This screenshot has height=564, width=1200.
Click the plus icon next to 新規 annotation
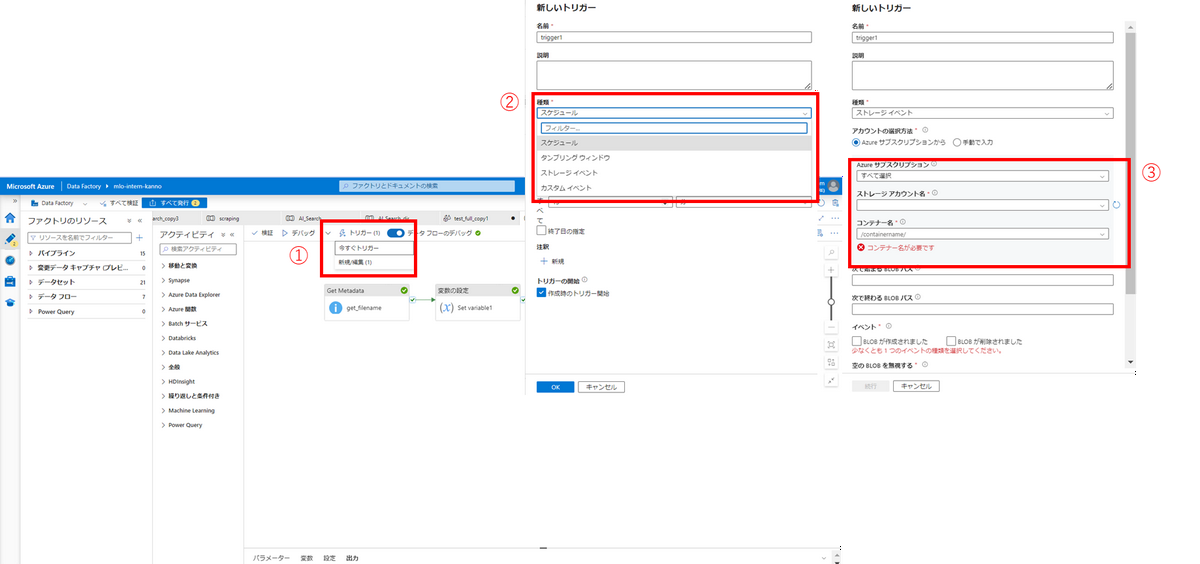coord(544,260)
